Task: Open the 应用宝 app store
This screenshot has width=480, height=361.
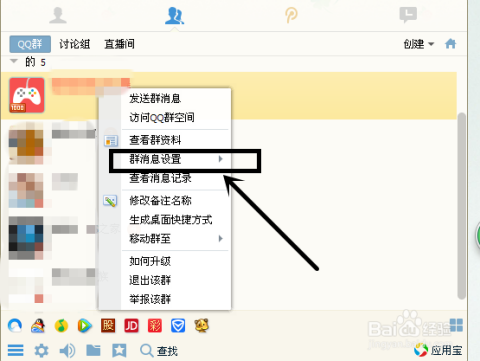Action: point(438,350)
